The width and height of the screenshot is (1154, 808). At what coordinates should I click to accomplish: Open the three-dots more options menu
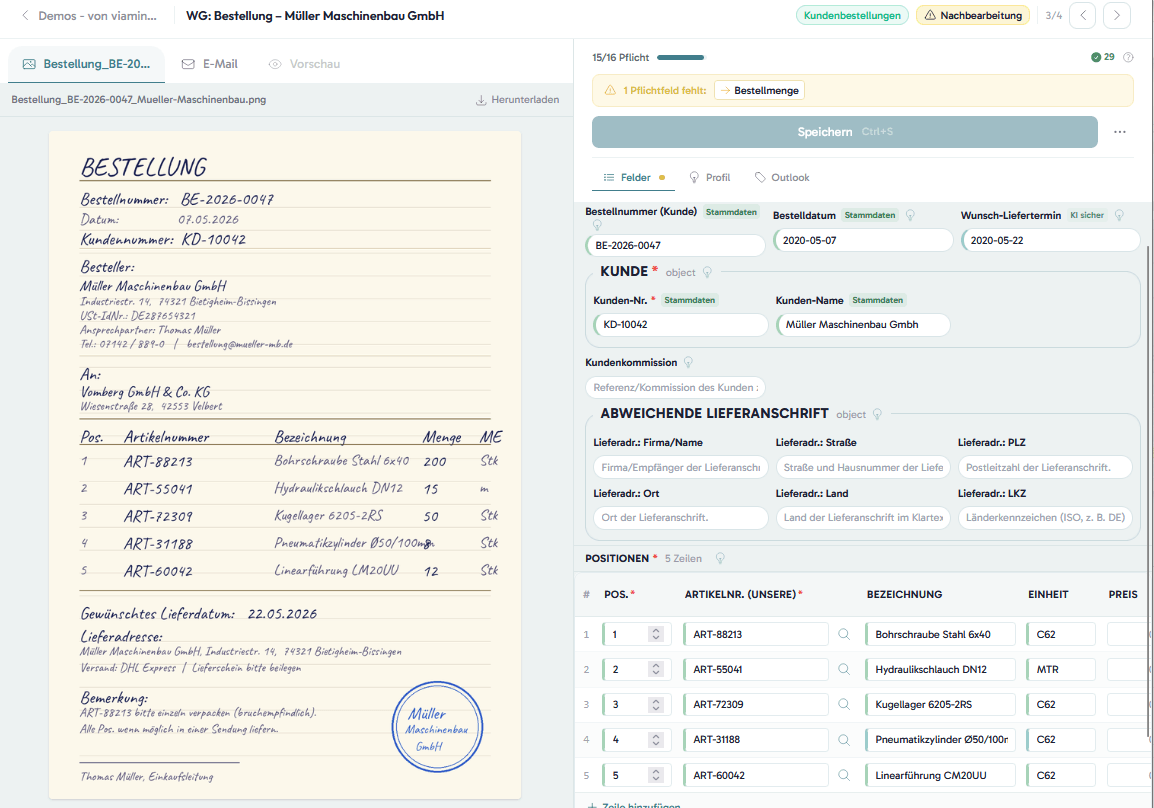pyautogui.click(x=1119, y=132)
